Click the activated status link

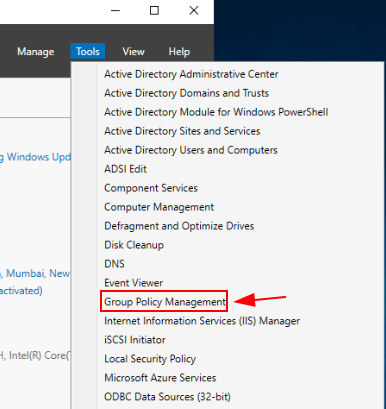[x=21, y=291]
